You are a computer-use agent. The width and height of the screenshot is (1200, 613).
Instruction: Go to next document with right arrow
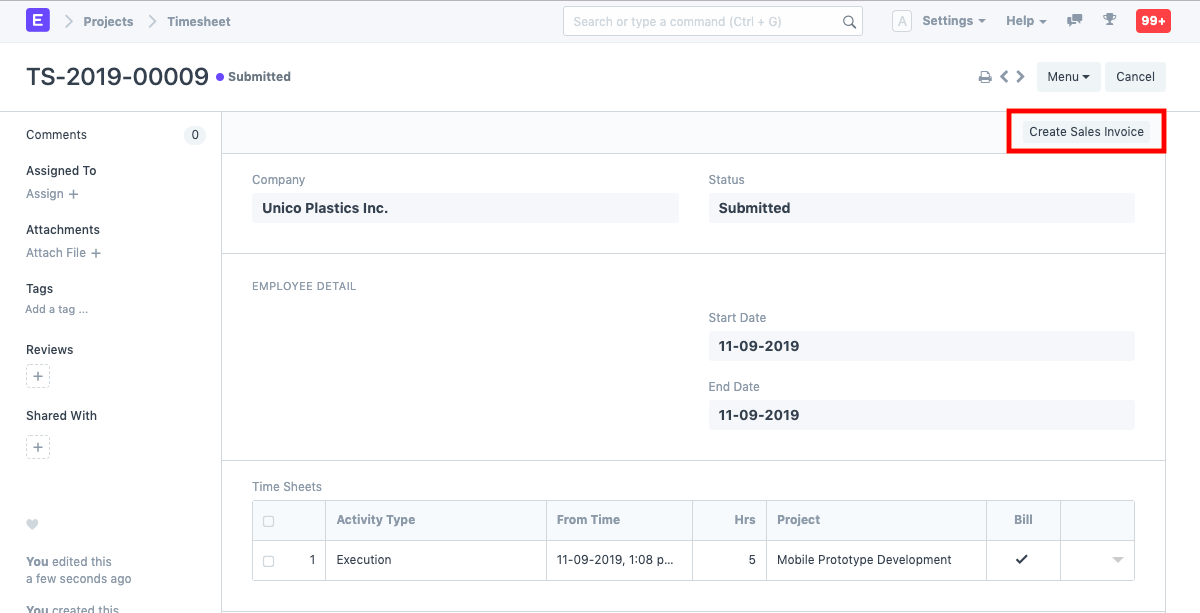tap(1020, 76)
